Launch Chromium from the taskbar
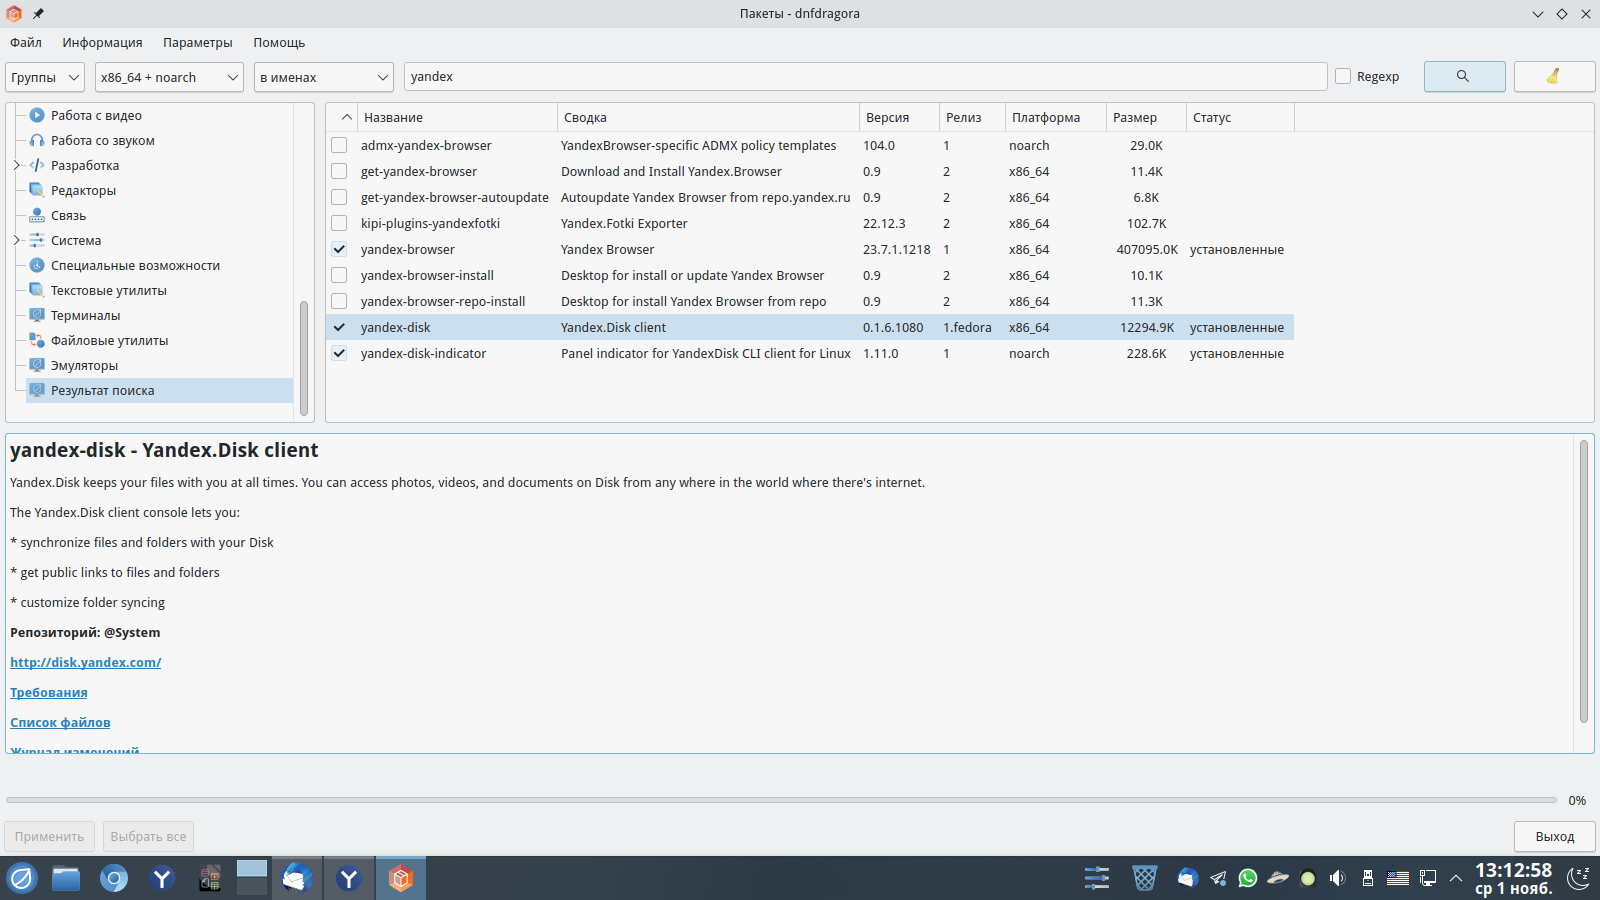The image size is (1600, 900). point(114,878)
